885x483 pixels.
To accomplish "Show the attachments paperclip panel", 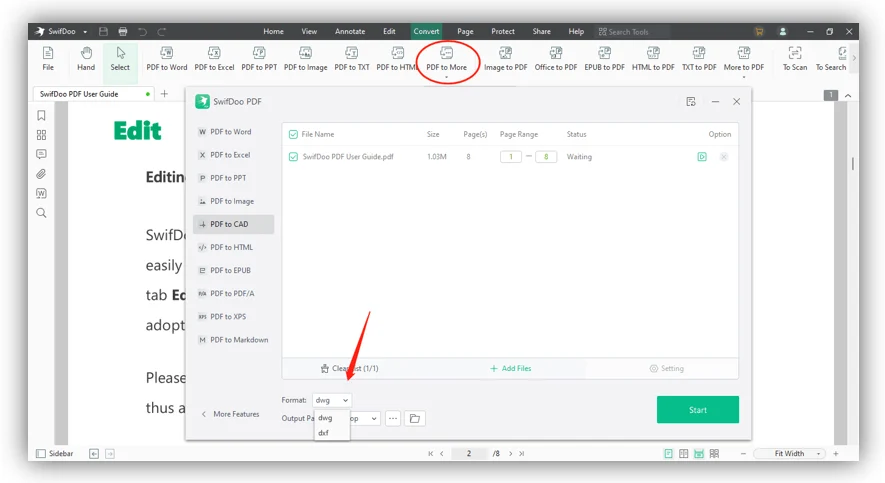I will click(x=41, y=174).
